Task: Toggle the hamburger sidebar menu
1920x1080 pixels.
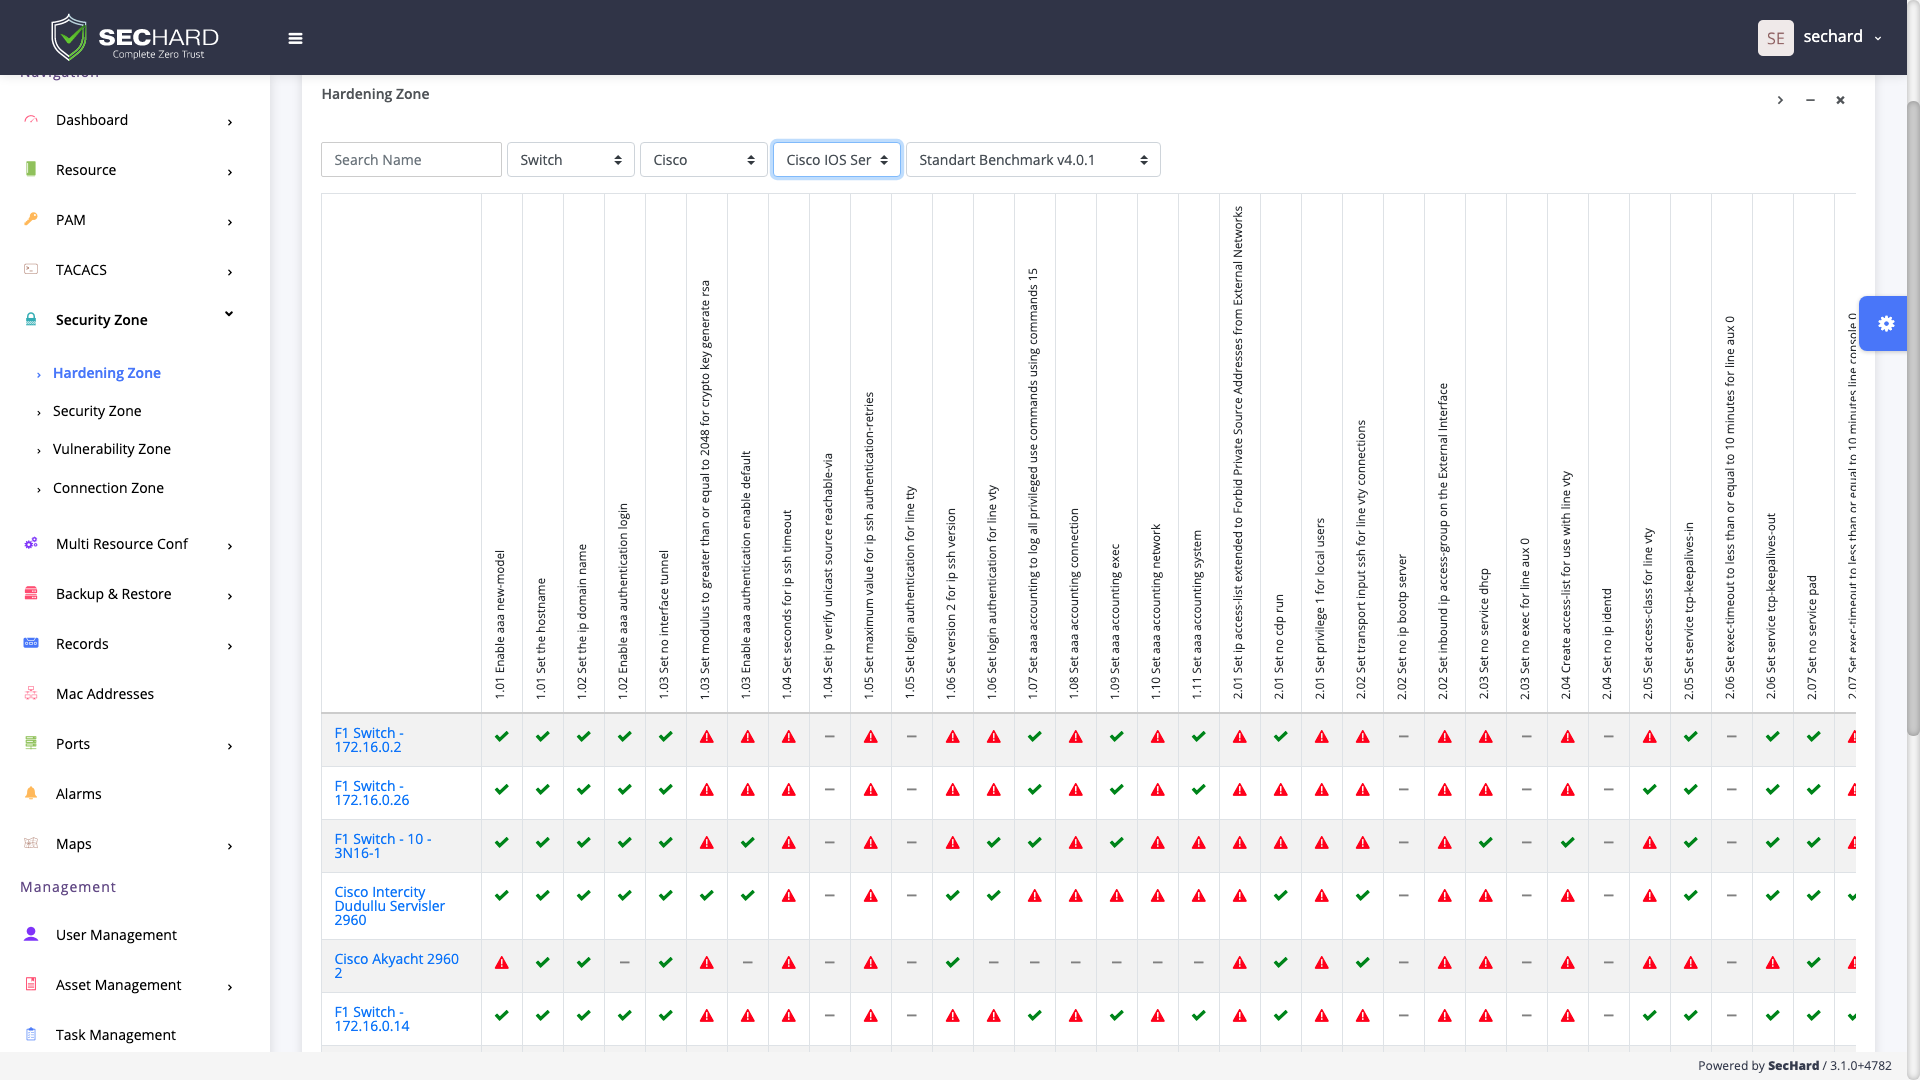Action: point(295,38)
